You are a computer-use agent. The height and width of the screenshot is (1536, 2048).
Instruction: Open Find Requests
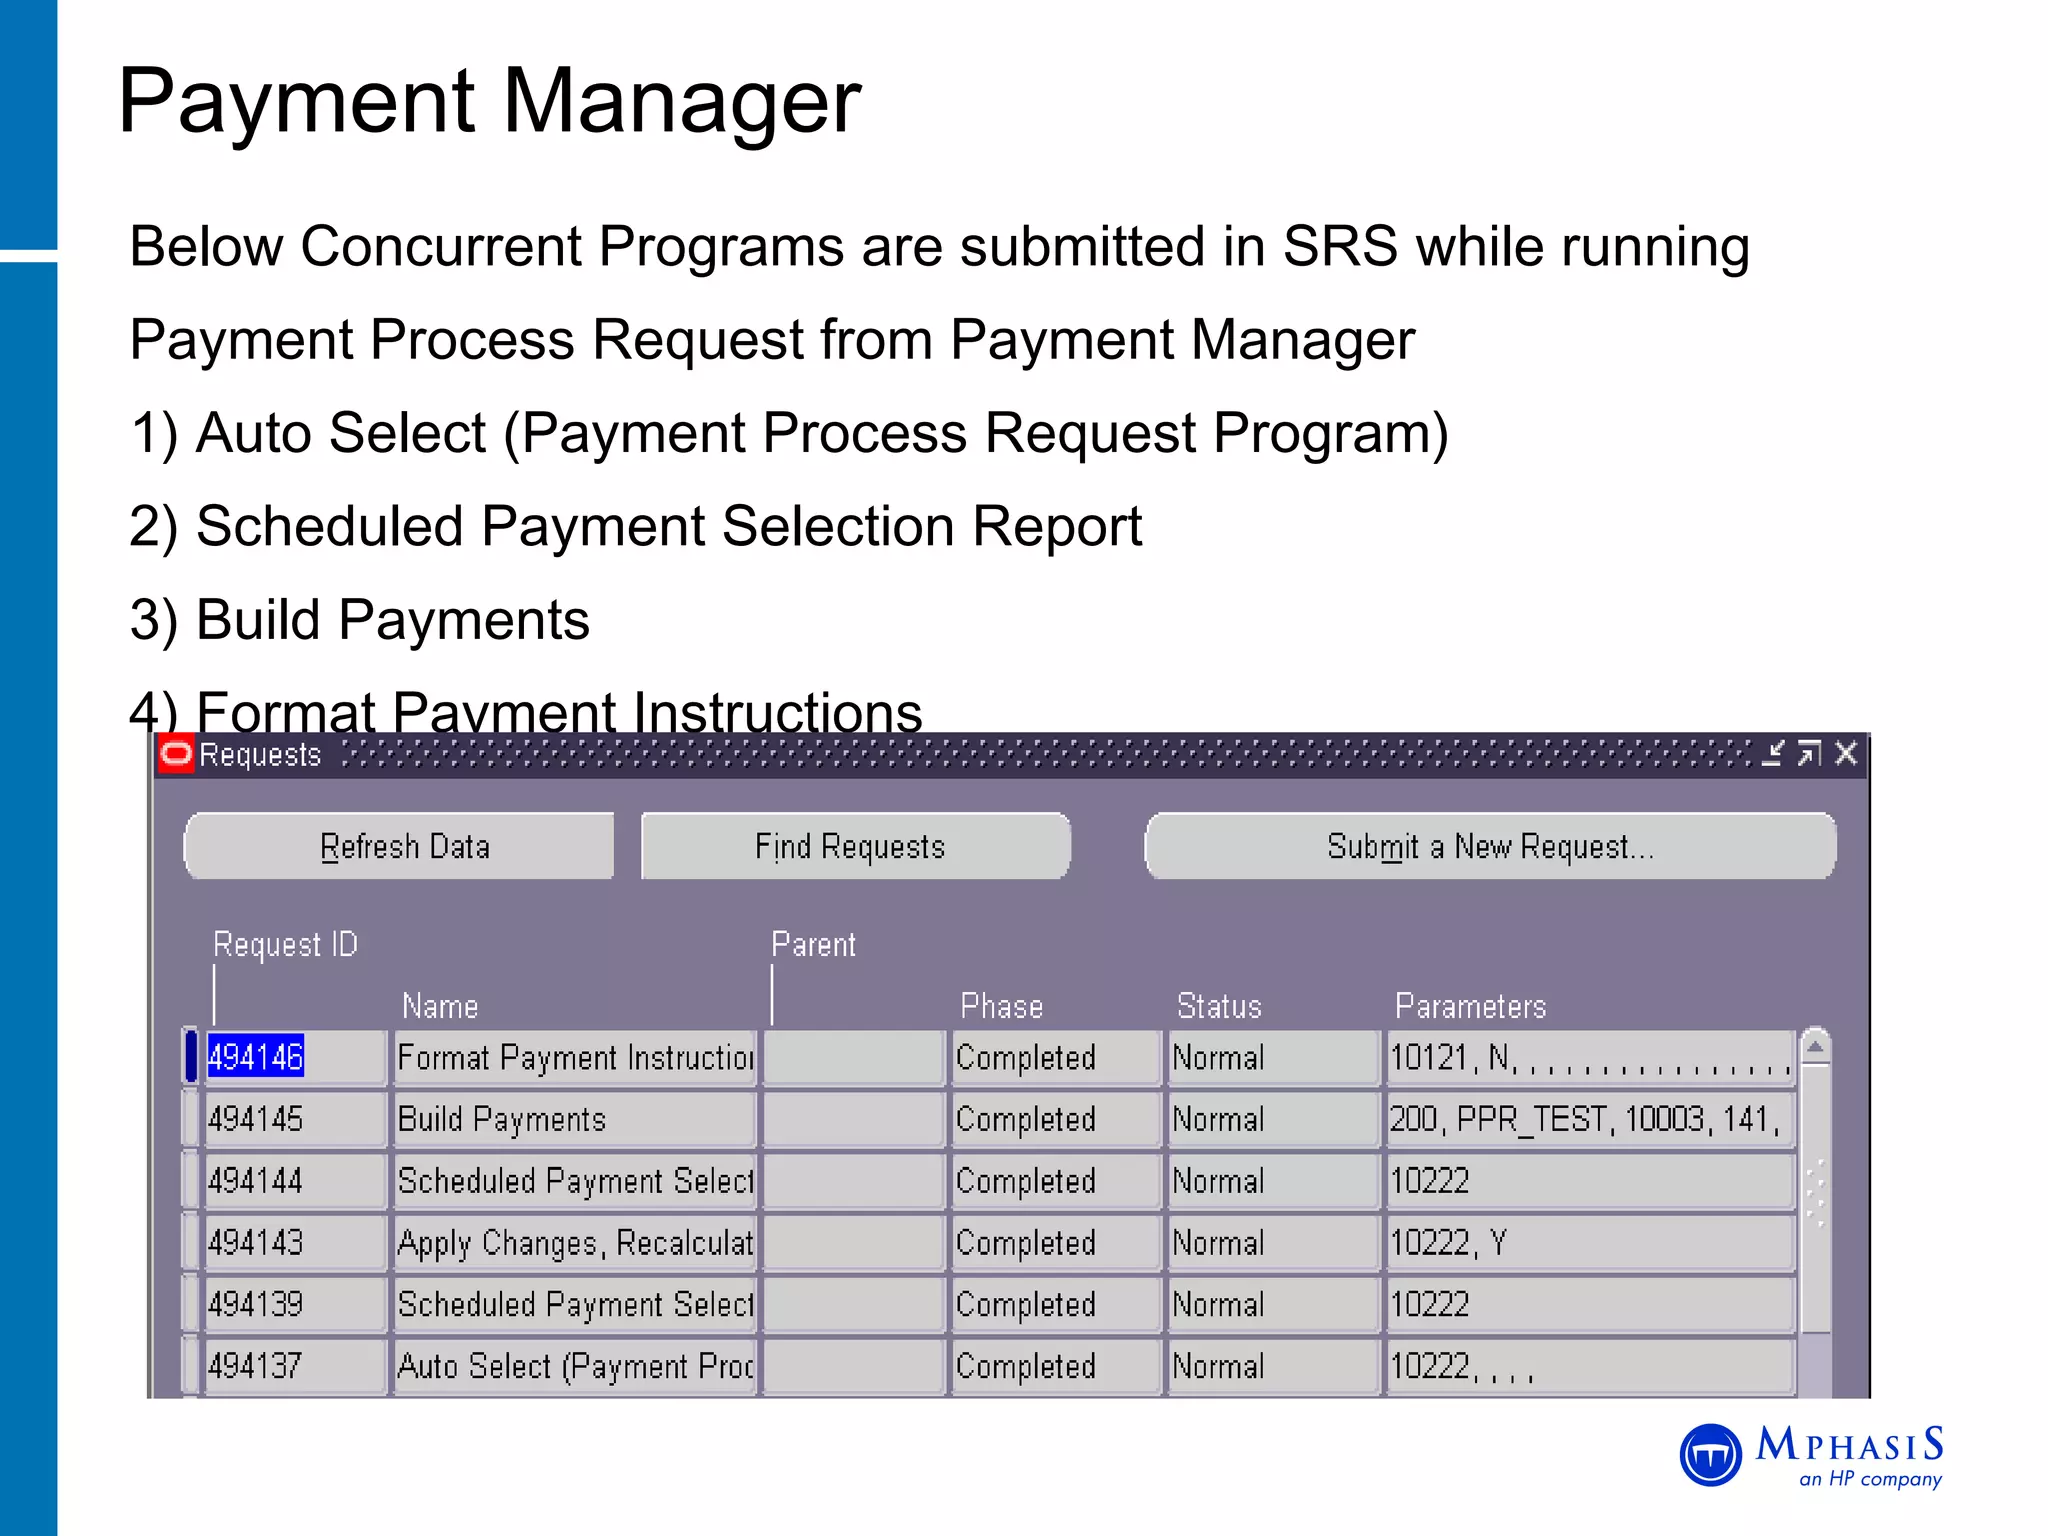point(855,846)
